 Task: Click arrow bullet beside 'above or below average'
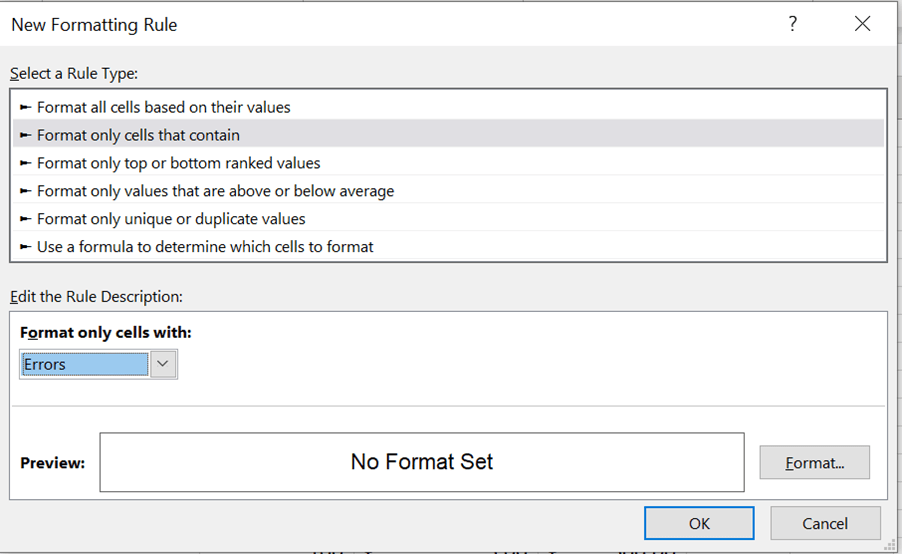point(26,191)
